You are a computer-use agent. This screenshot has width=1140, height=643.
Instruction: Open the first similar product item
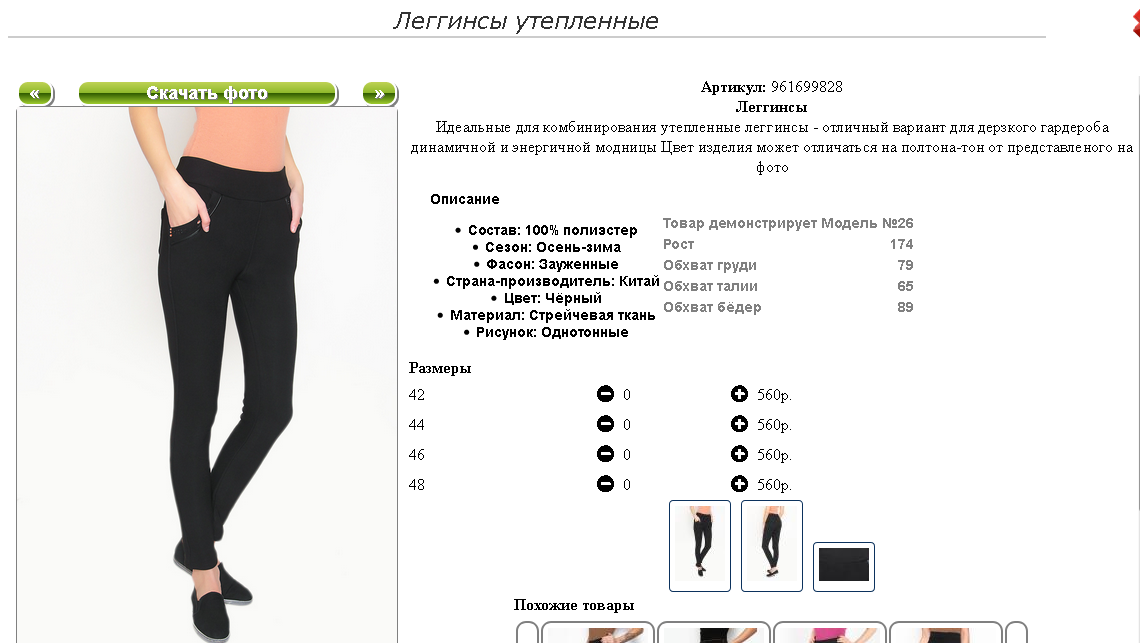pos(598,633)
